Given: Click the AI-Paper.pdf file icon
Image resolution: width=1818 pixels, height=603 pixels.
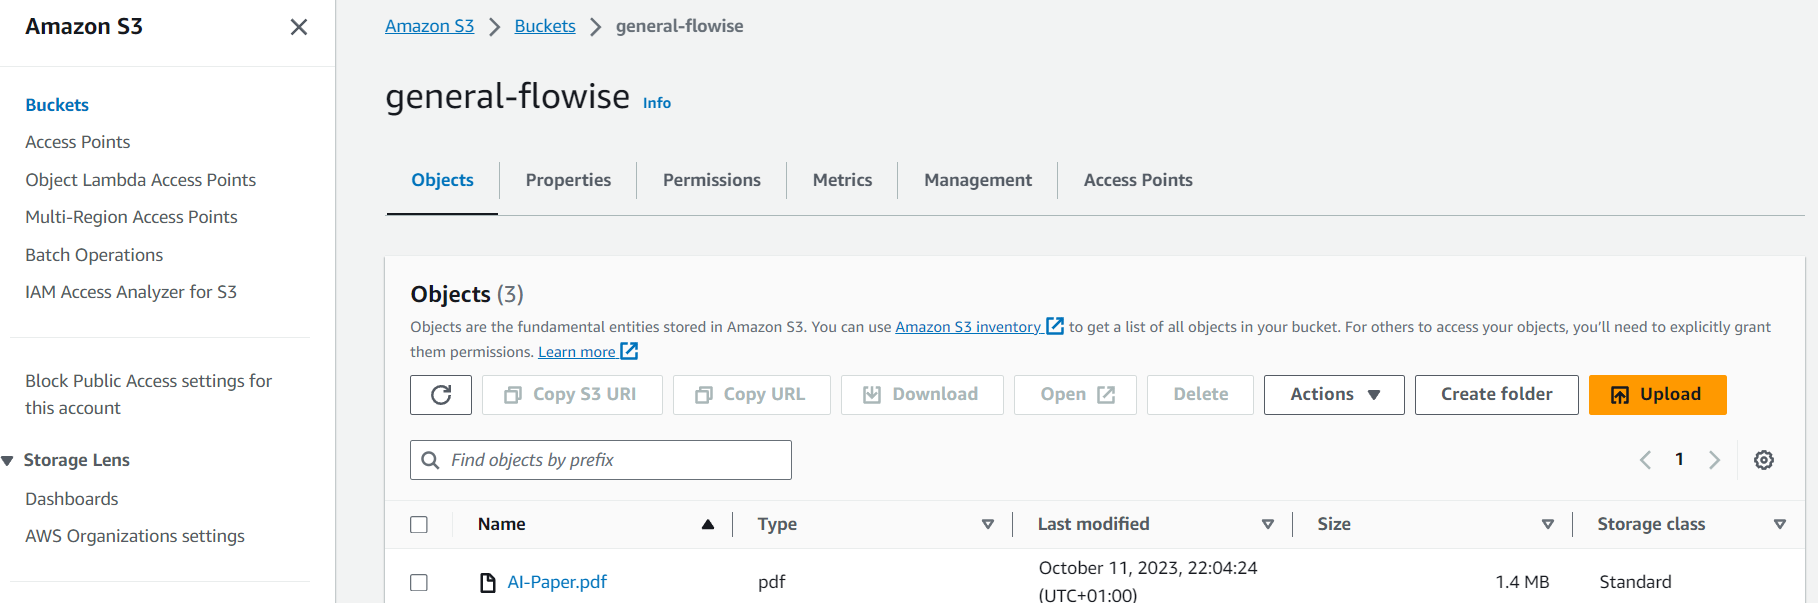Looking at the screenshot, I should [x=488, y=582].
